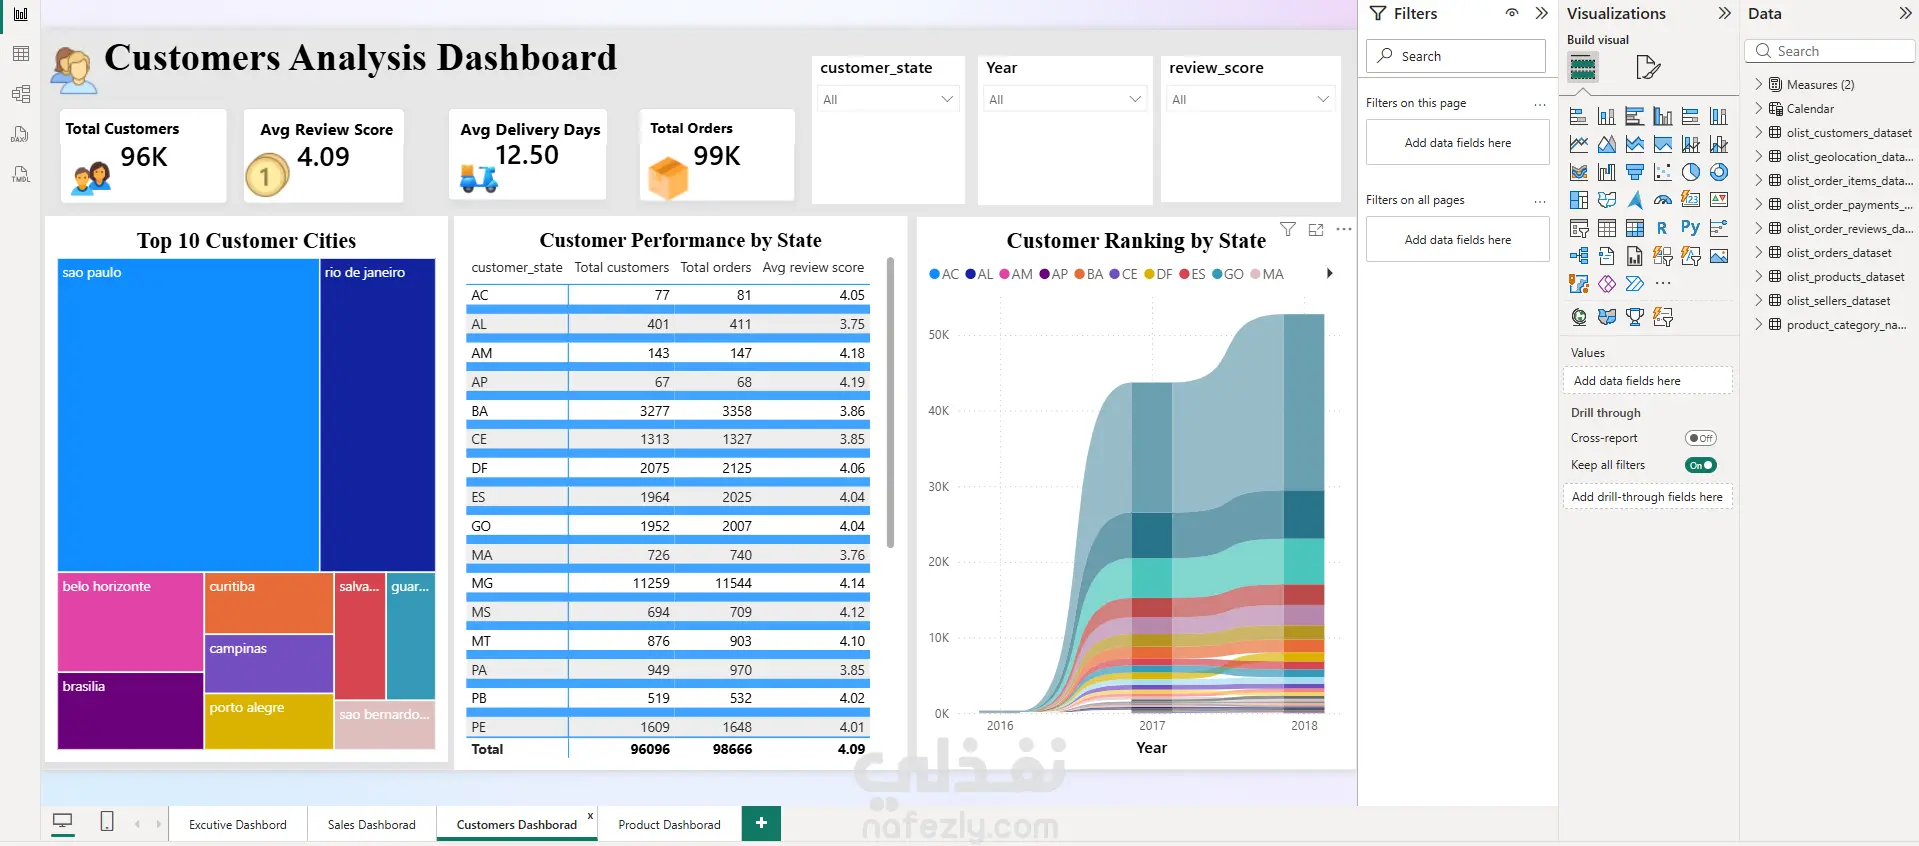This screenshot has height=846, width=1919.
Task: Select the R script visual icon
Action: click(1662, 228)
